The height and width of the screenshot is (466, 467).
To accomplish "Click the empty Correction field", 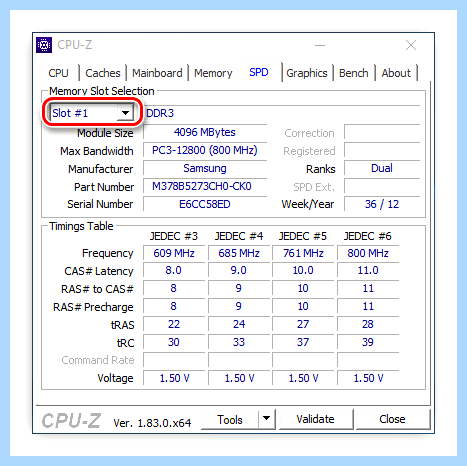I will point(382,132).
